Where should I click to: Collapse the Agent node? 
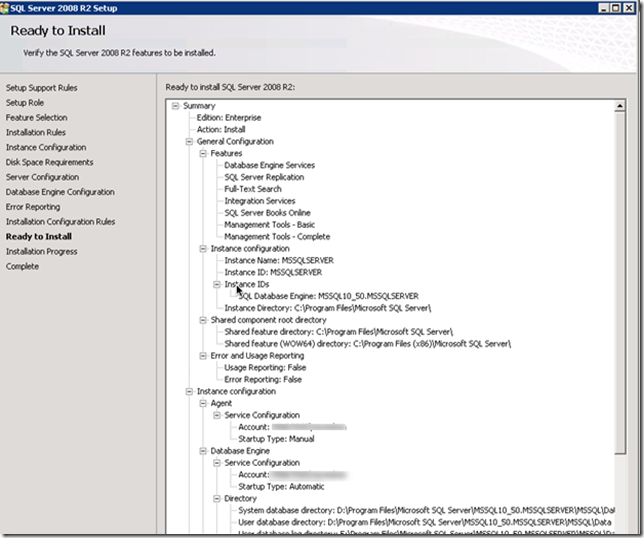point(203,403)
